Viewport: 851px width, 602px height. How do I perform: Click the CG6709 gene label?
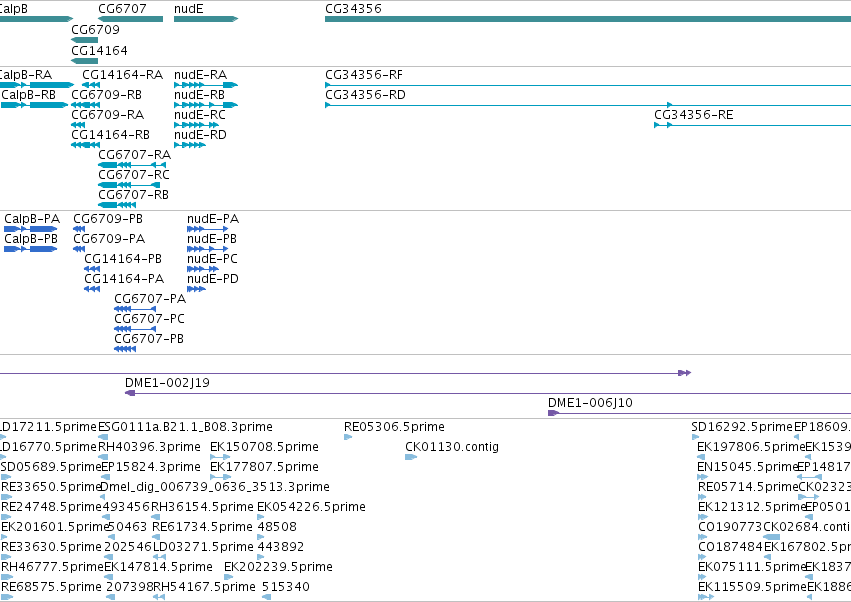pyautogui.click(x=96, y=29)
